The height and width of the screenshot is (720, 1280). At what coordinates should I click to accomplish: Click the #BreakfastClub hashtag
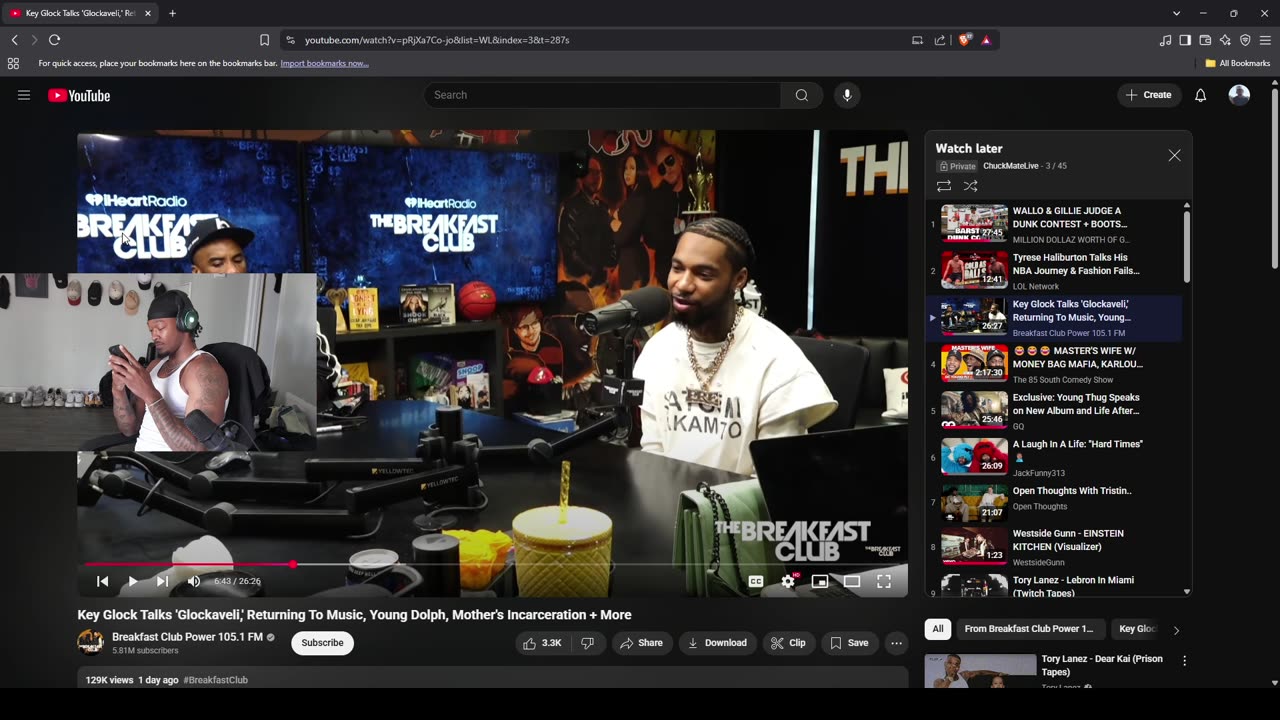coord(216,680)
